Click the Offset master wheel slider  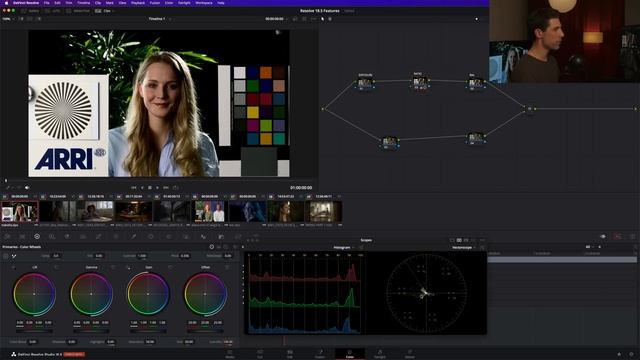[205, 331]
